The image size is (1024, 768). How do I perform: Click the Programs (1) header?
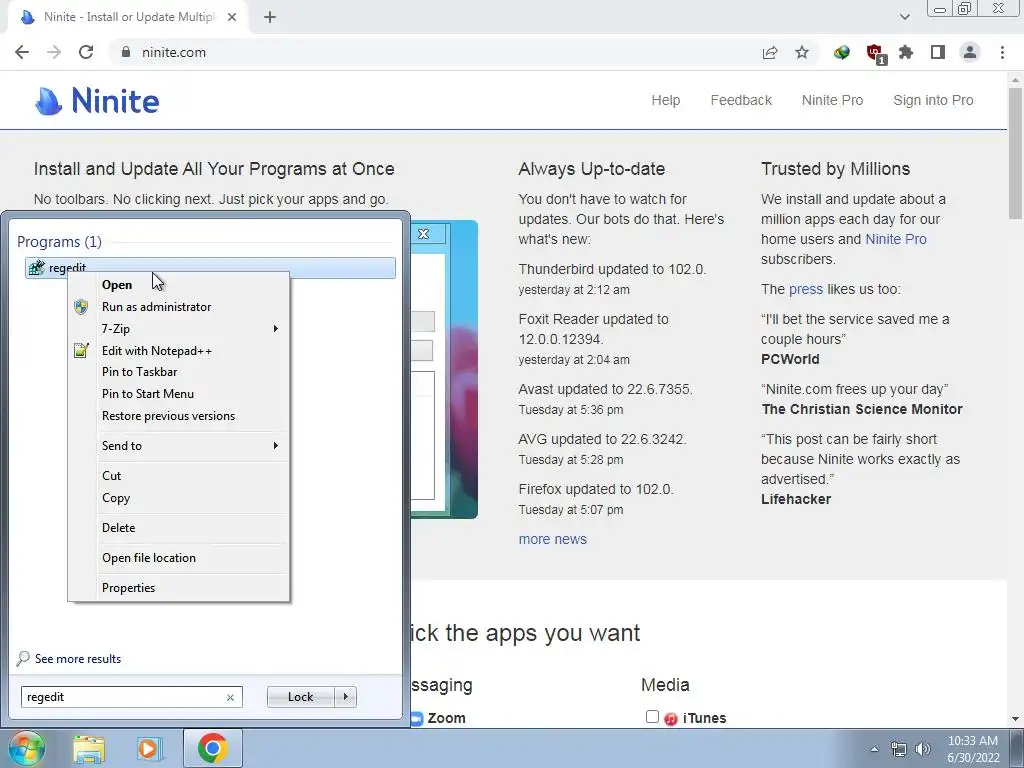click(59, 242)
